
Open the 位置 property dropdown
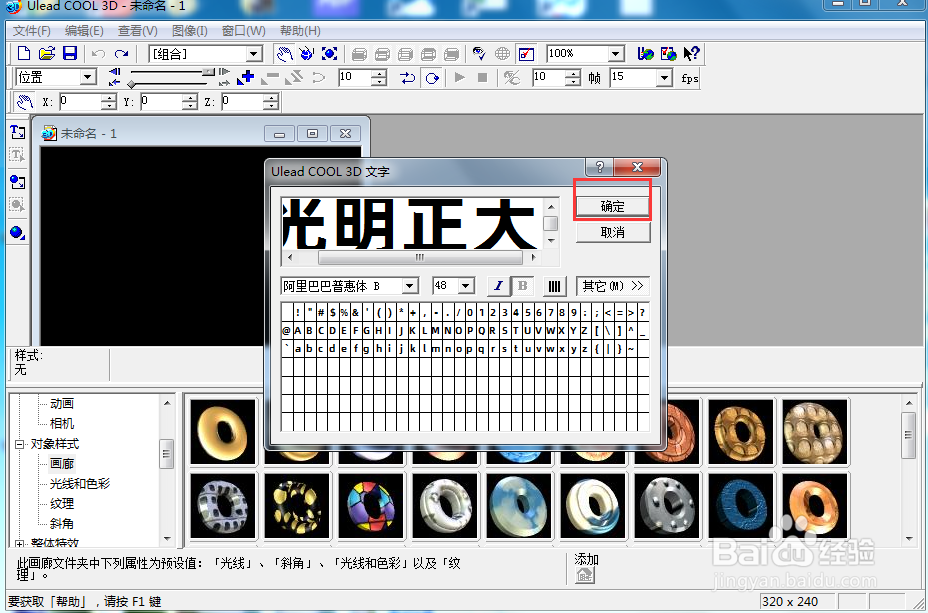click(x=88, y=78)
